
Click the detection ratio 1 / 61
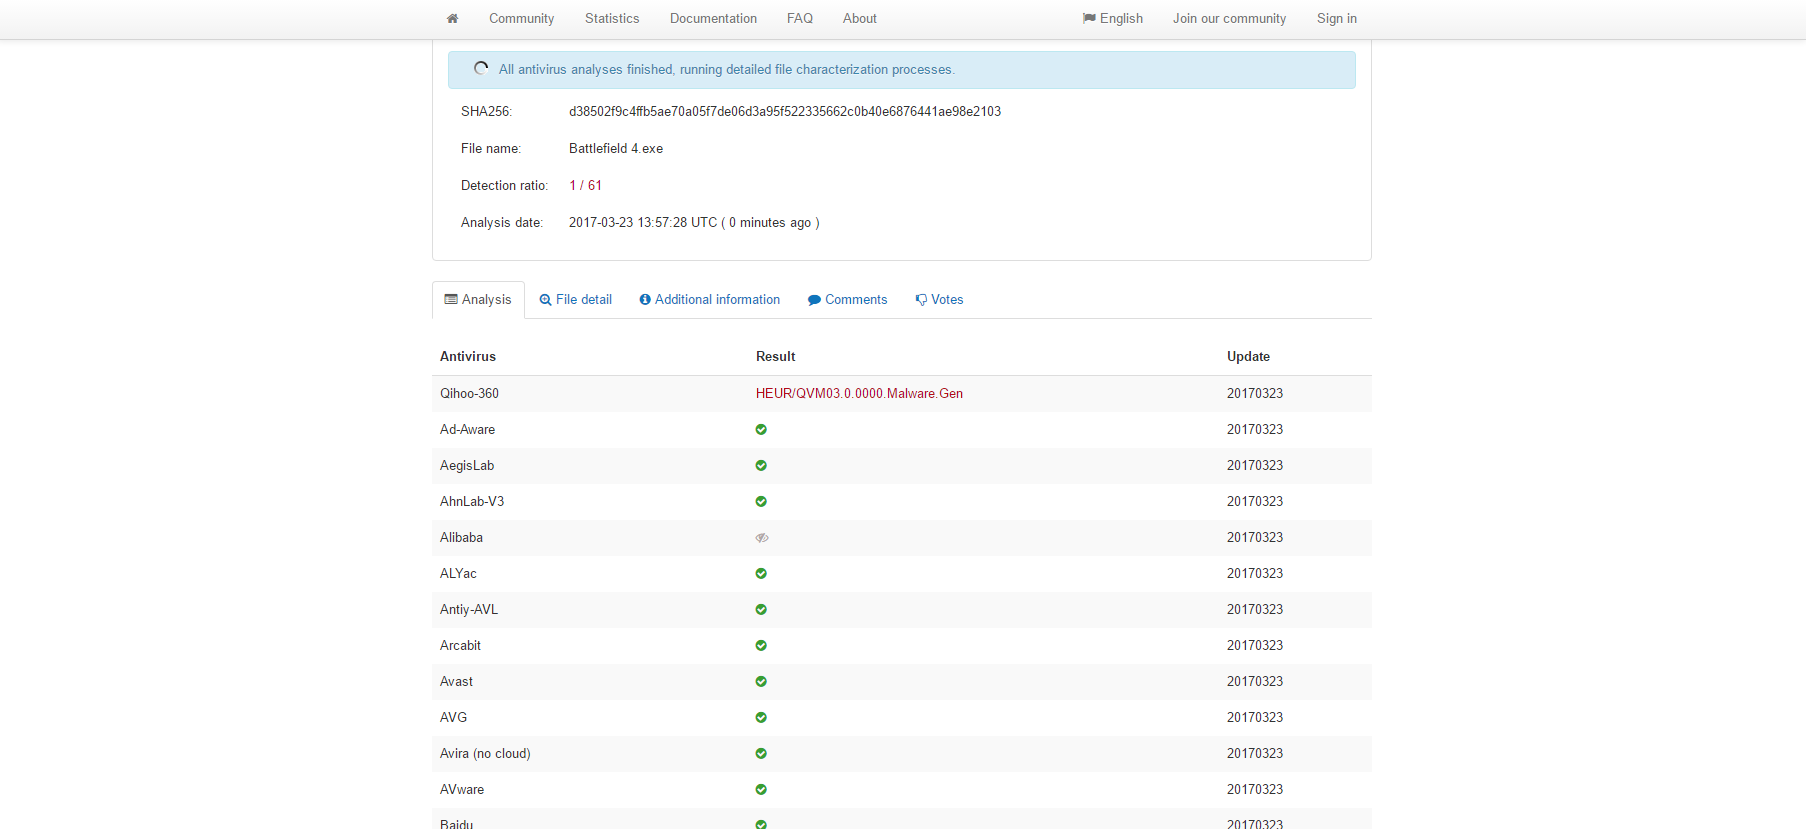click(585, 186)
